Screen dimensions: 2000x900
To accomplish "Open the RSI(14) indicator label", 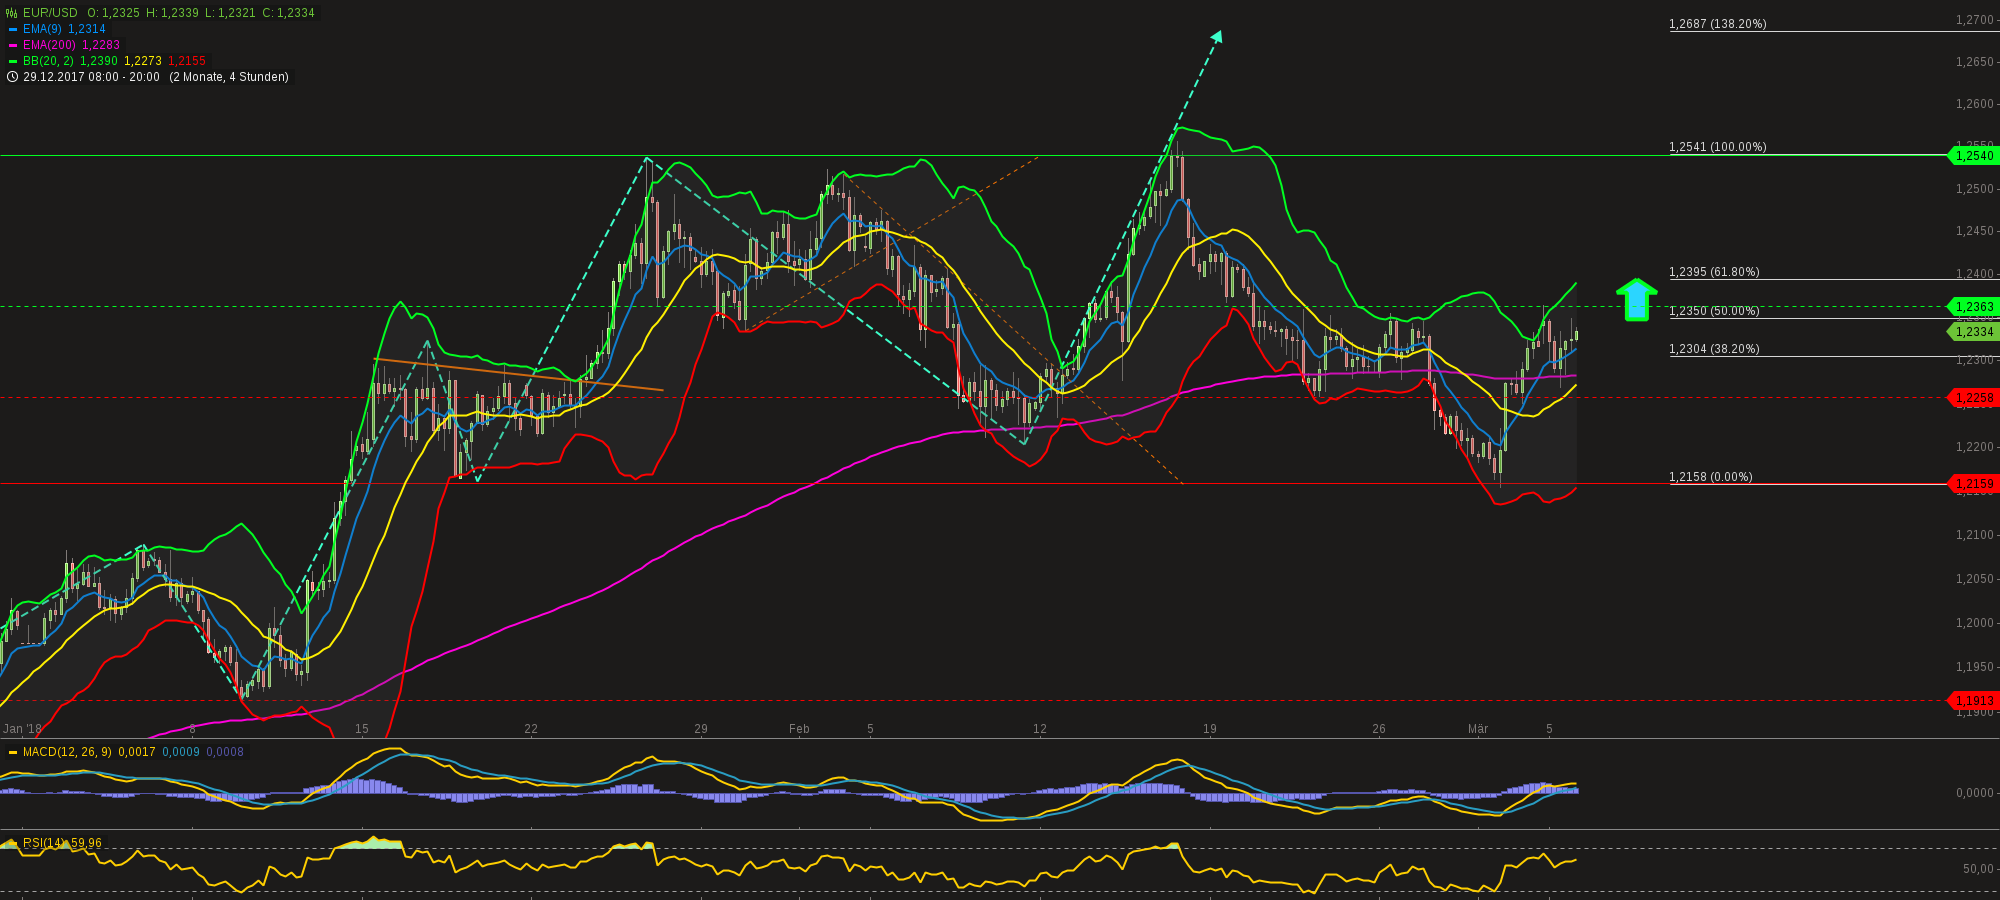I will tap(45, 843).
